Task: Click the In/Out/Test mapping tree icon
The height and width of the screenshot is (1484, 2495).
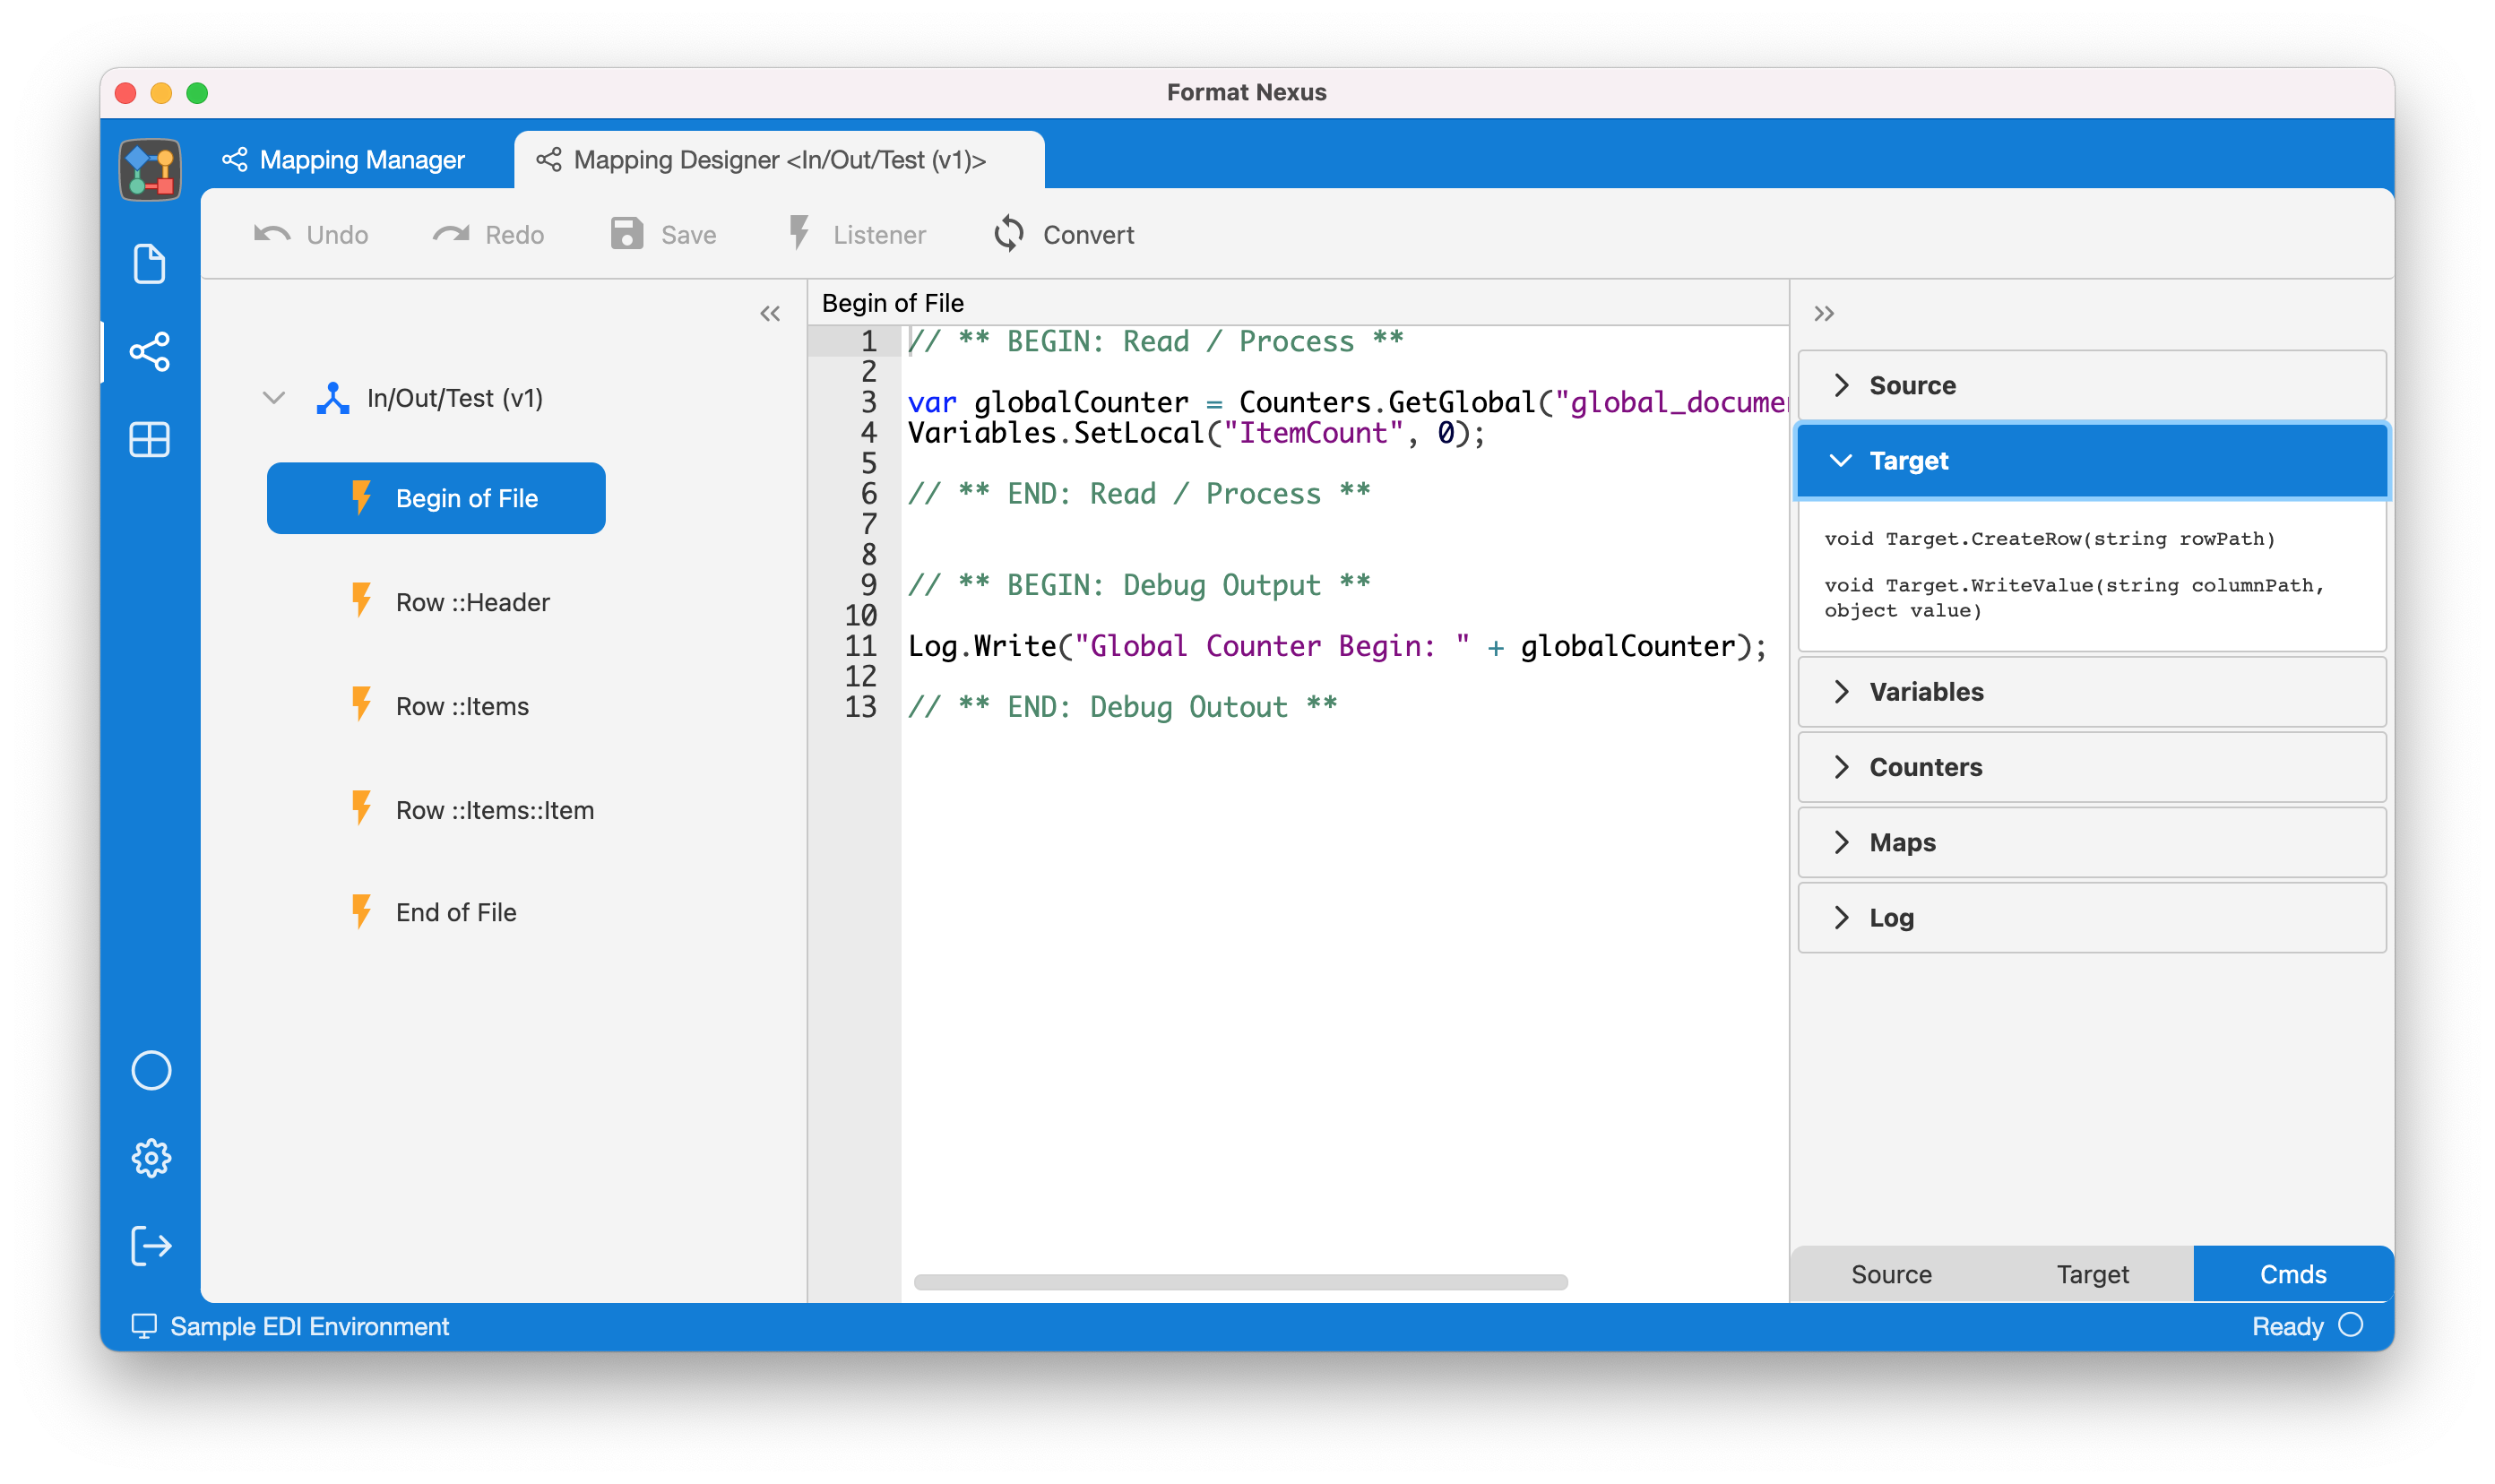Action: coord(333,398)
